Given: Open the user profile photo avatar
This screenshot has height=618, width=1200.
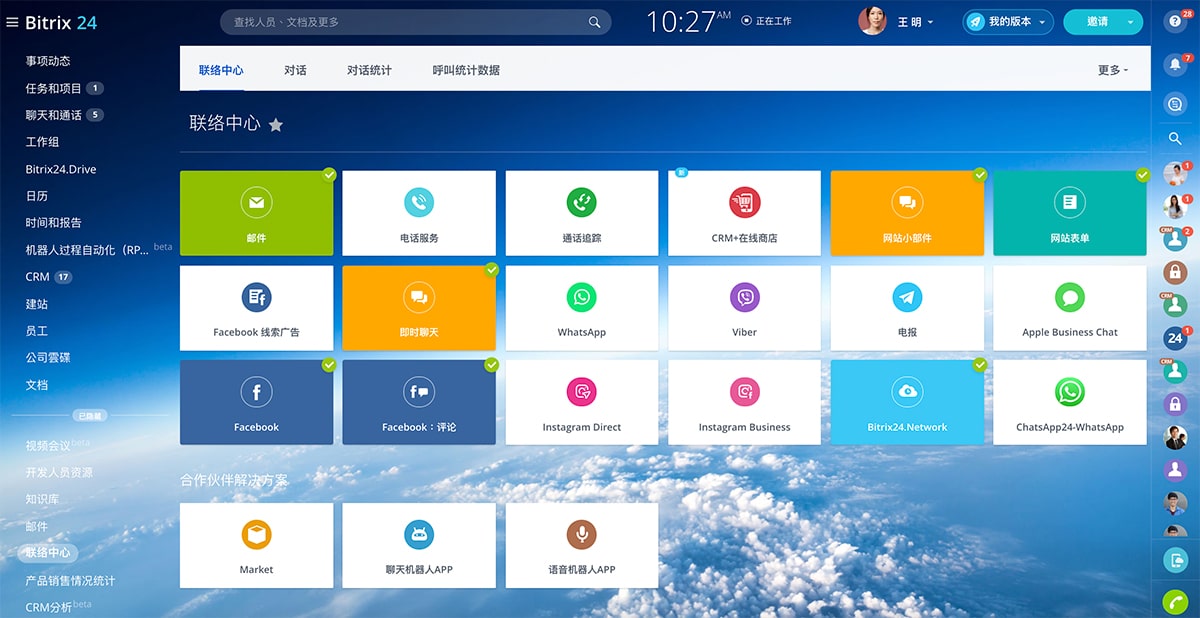Looking at the screenshot, I should 872,21.
